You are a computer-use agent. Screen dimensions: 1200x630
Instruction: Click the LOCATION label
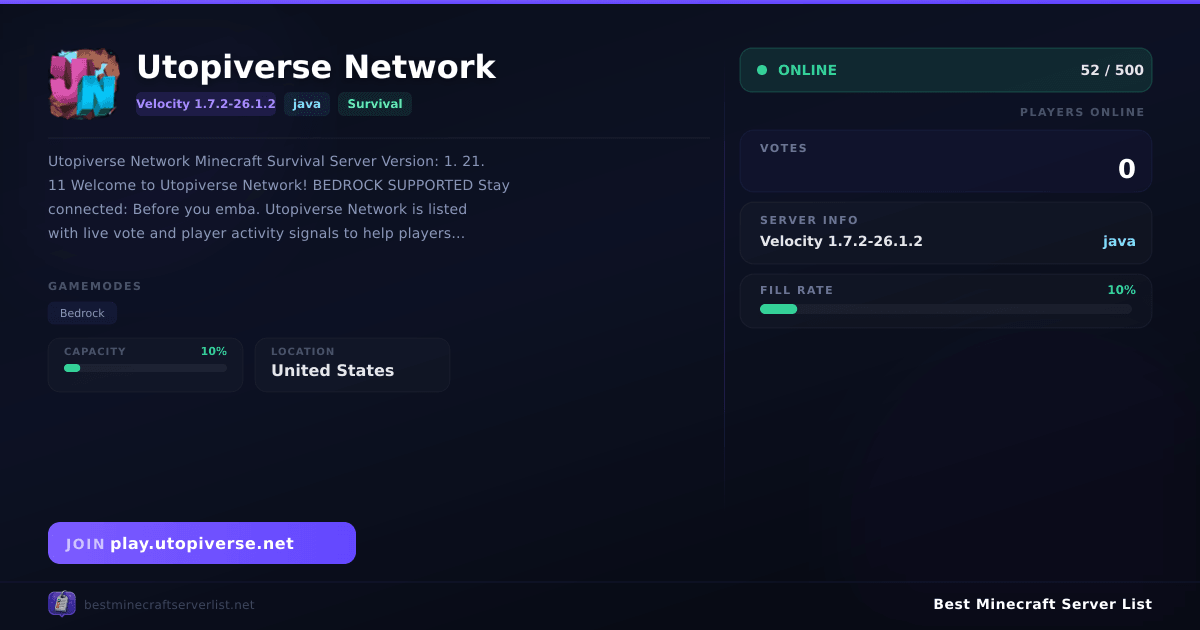[303, 351]
